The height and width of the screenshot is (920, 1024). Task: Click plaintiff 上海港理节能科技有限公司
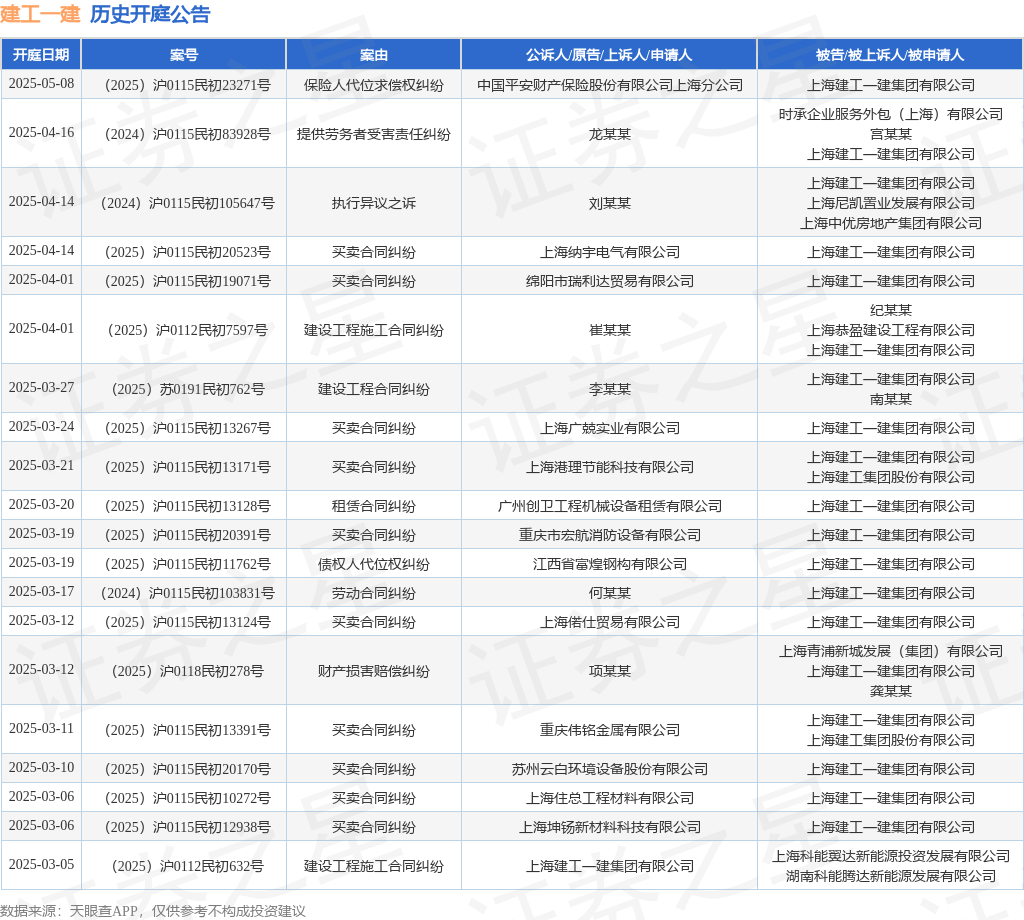609,467
